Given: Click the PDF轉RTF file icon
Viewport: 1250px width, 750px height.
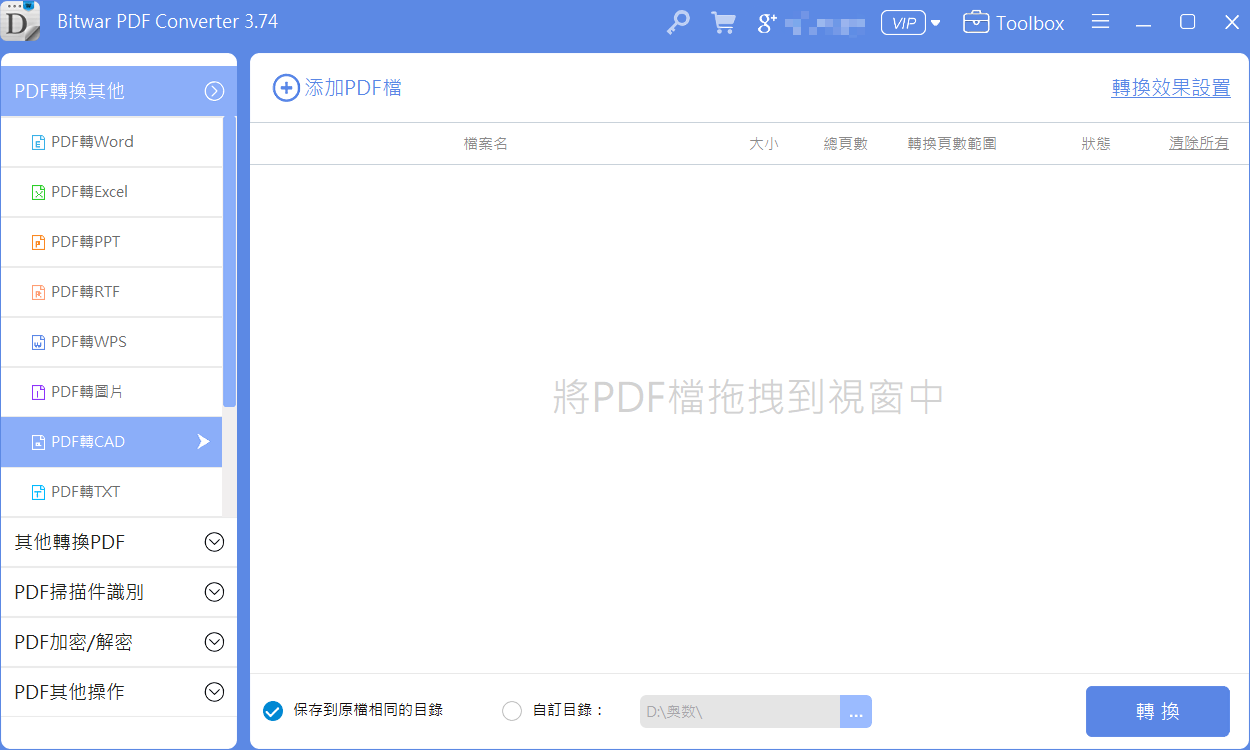Looking at the screenshot, I should 39,293.
